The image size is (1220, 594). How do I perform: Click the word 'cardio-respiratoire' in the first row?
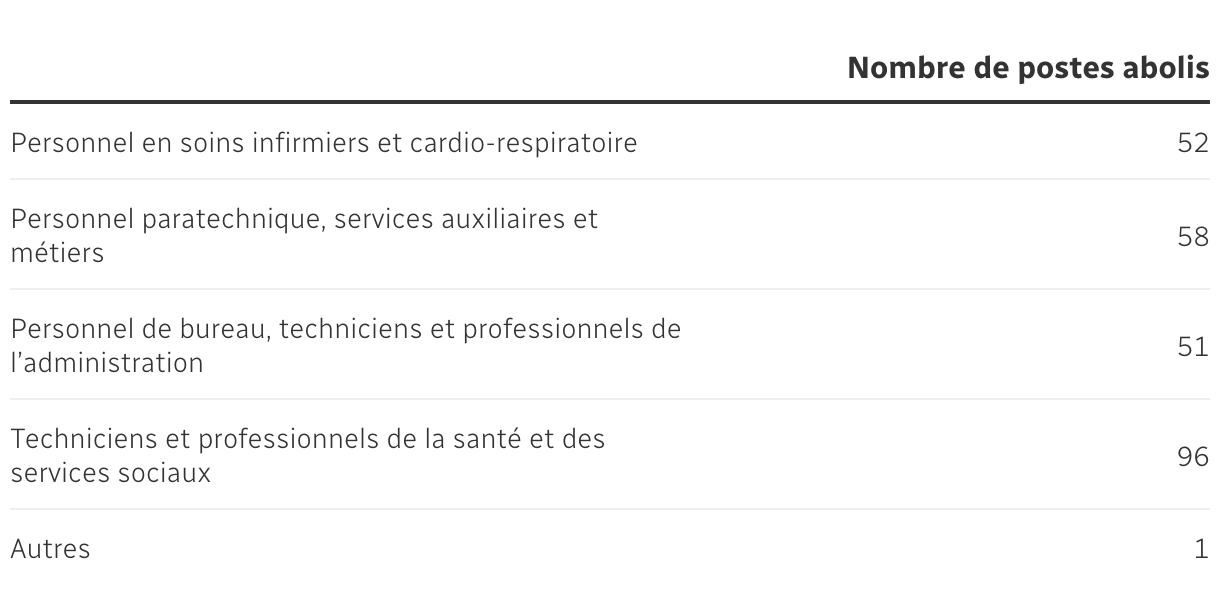pyautogui.click(x=523, y=143)
